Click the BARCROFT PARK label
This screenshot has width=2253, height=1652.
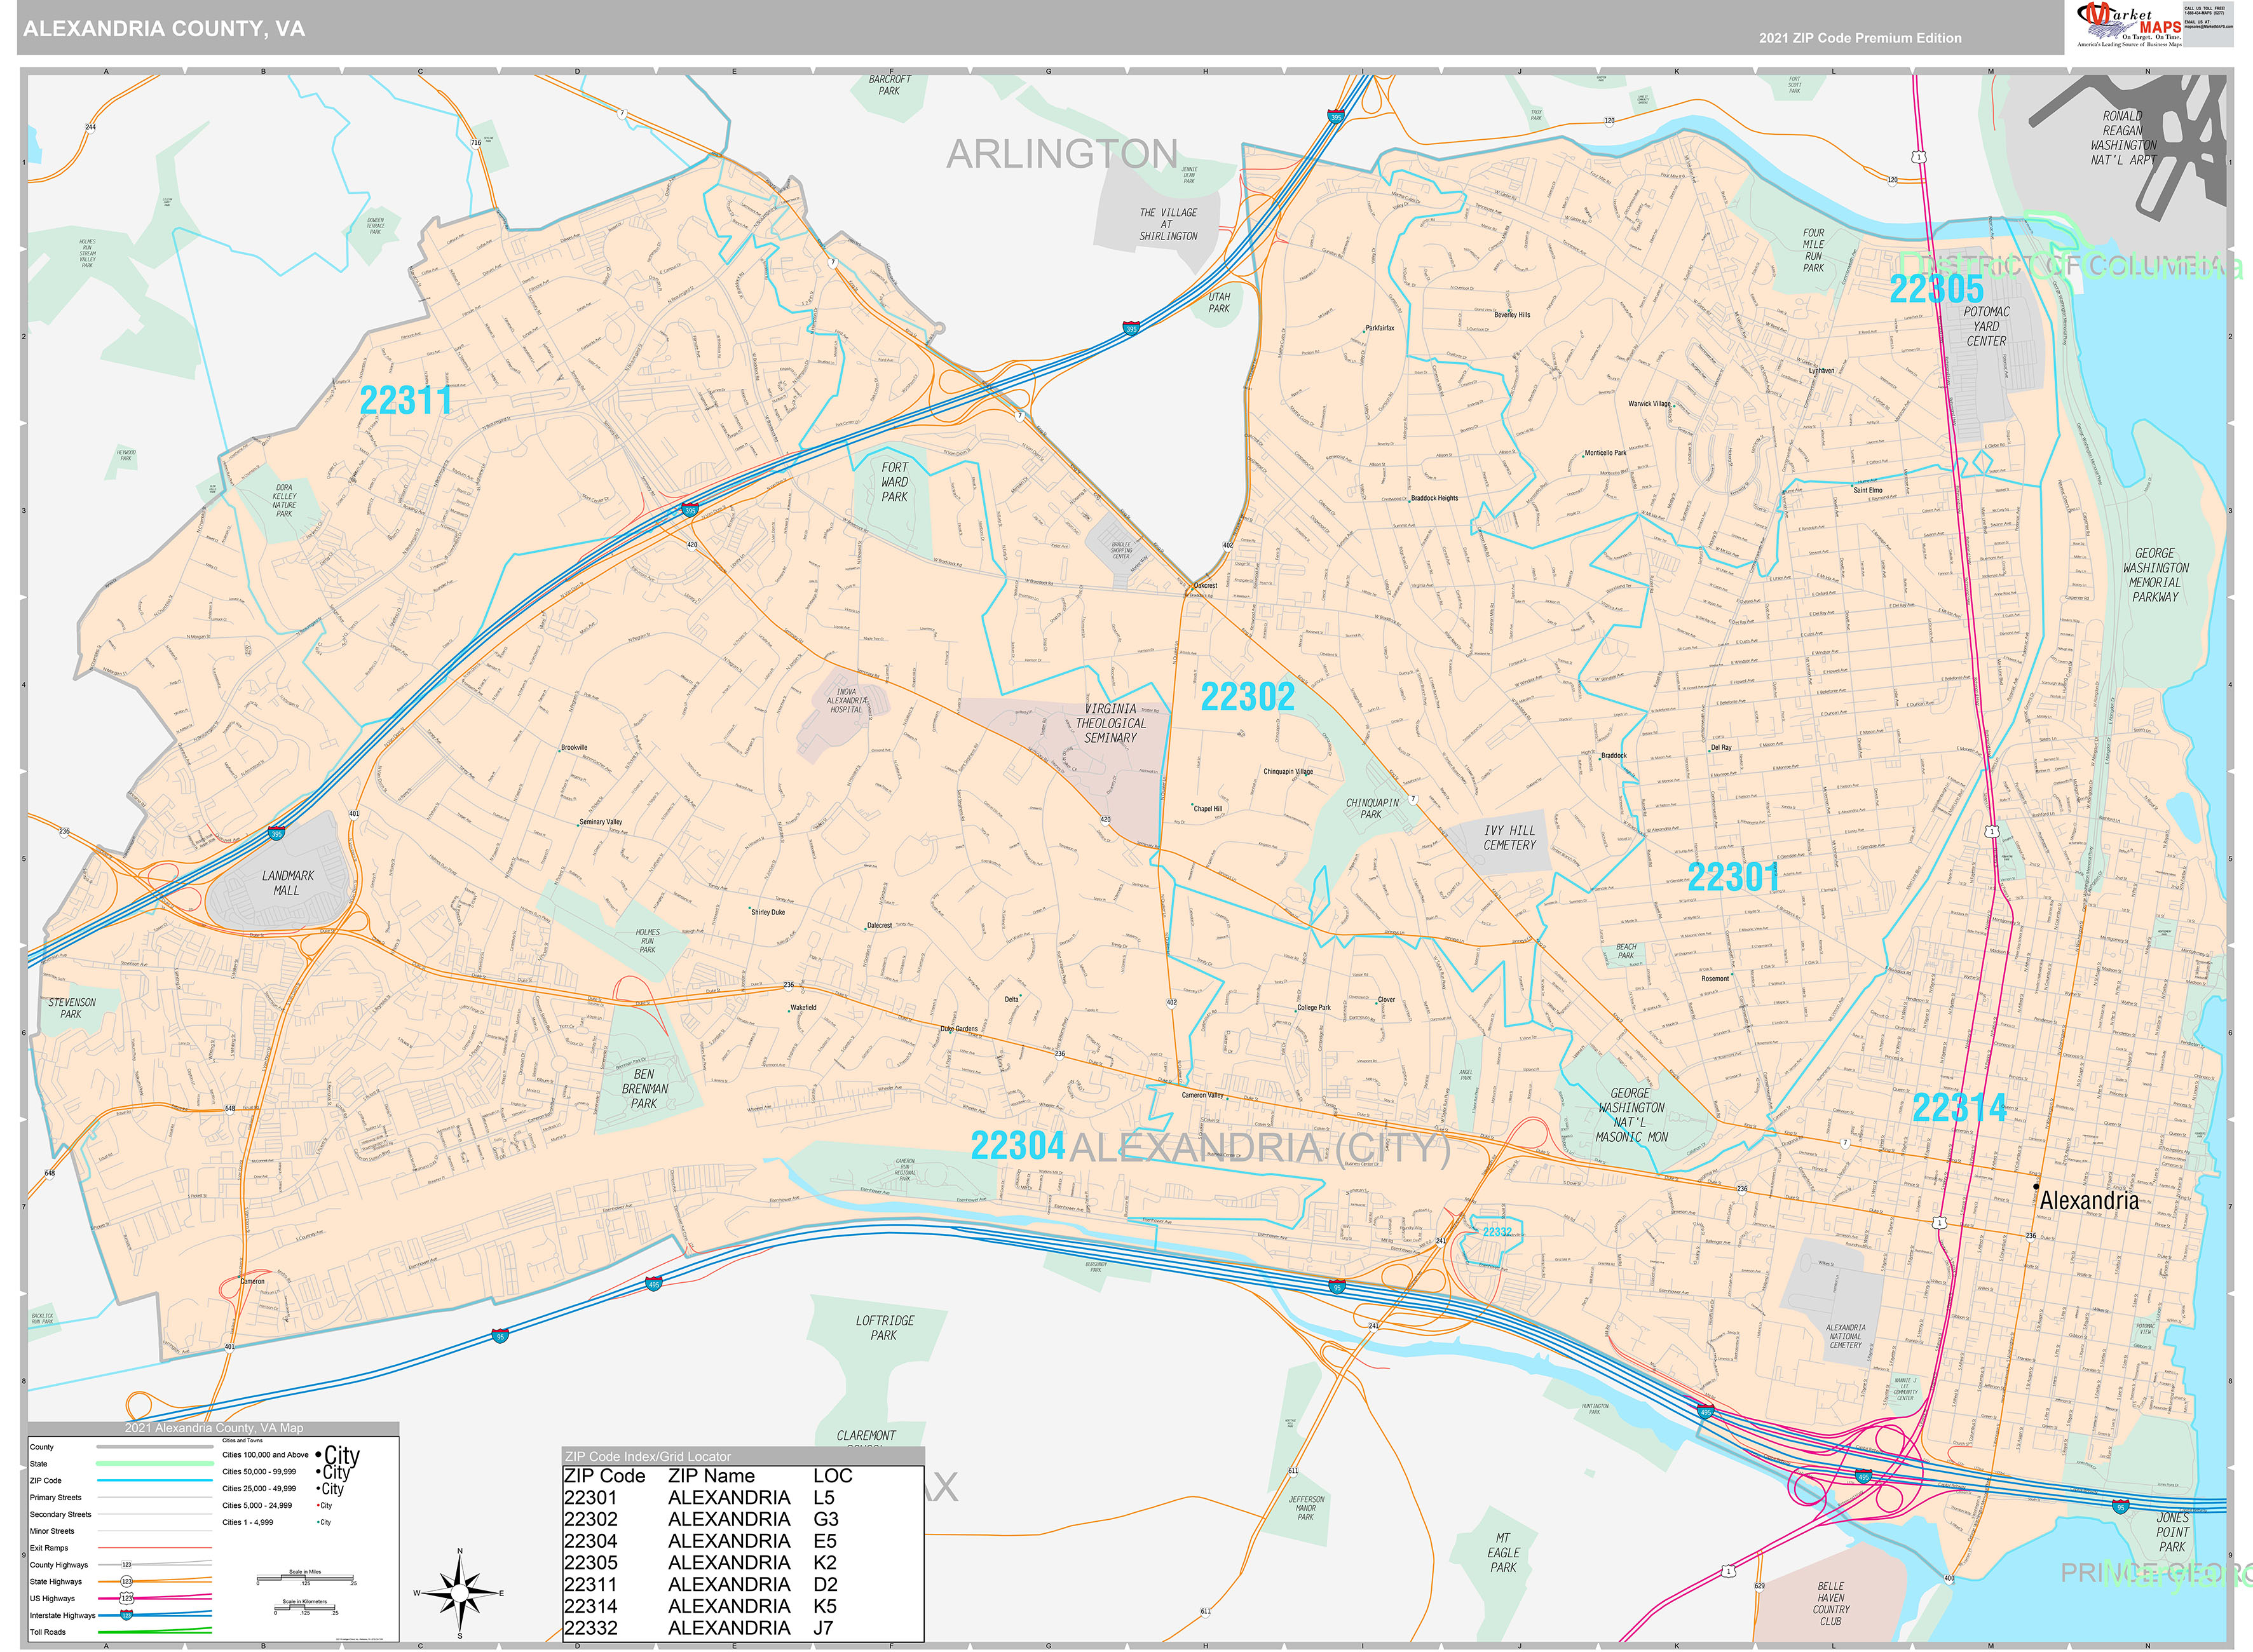pyautogui.click(x=889, y=85)
